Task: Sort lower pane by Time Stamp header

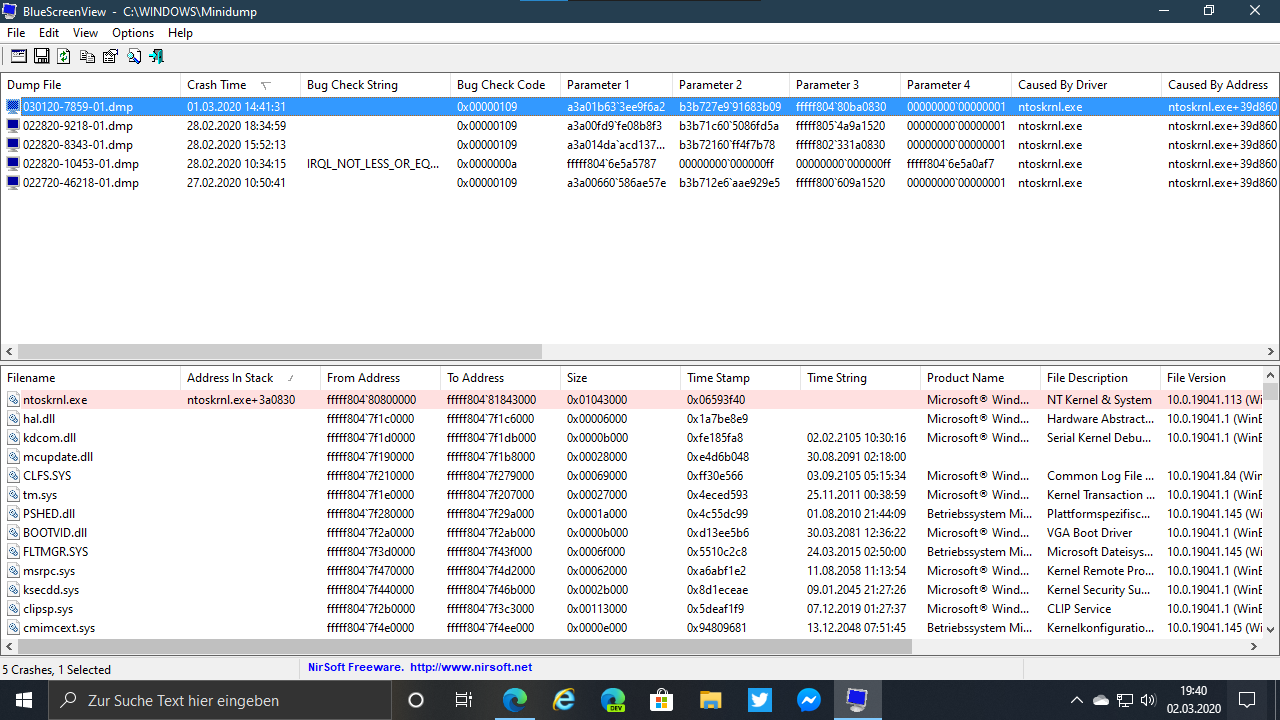Action: pyautogui.click(x=740, y=378)
